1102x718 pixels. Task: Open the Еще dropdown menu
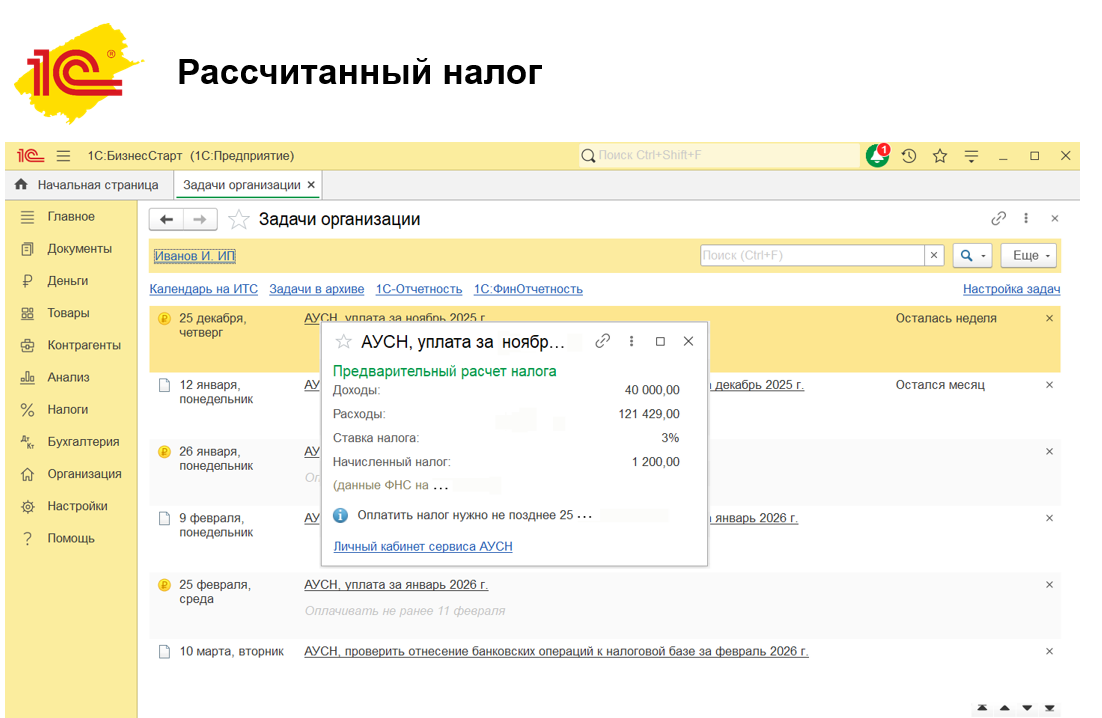point(1032,255)
